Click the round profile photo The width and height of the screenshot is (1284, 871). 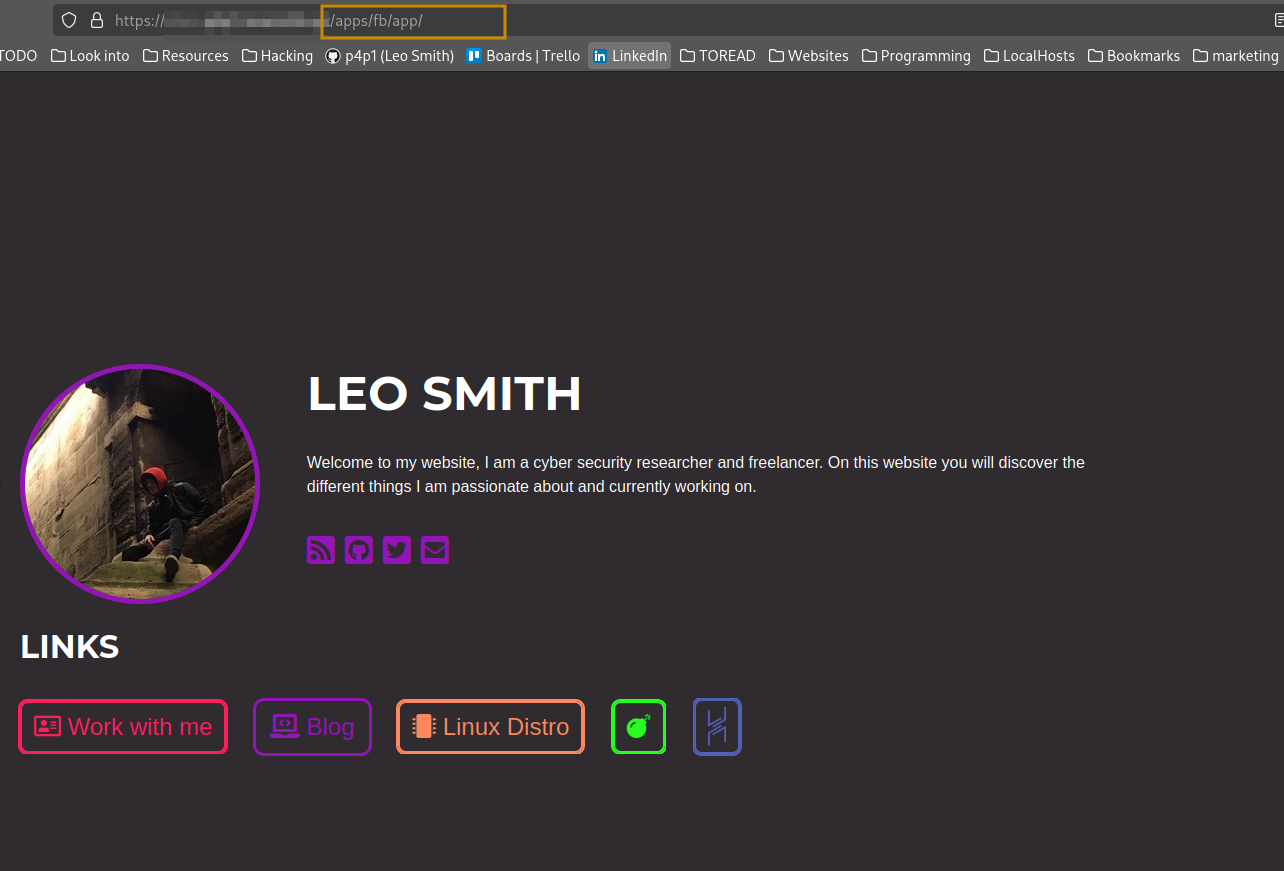click(x=141, y=484)
